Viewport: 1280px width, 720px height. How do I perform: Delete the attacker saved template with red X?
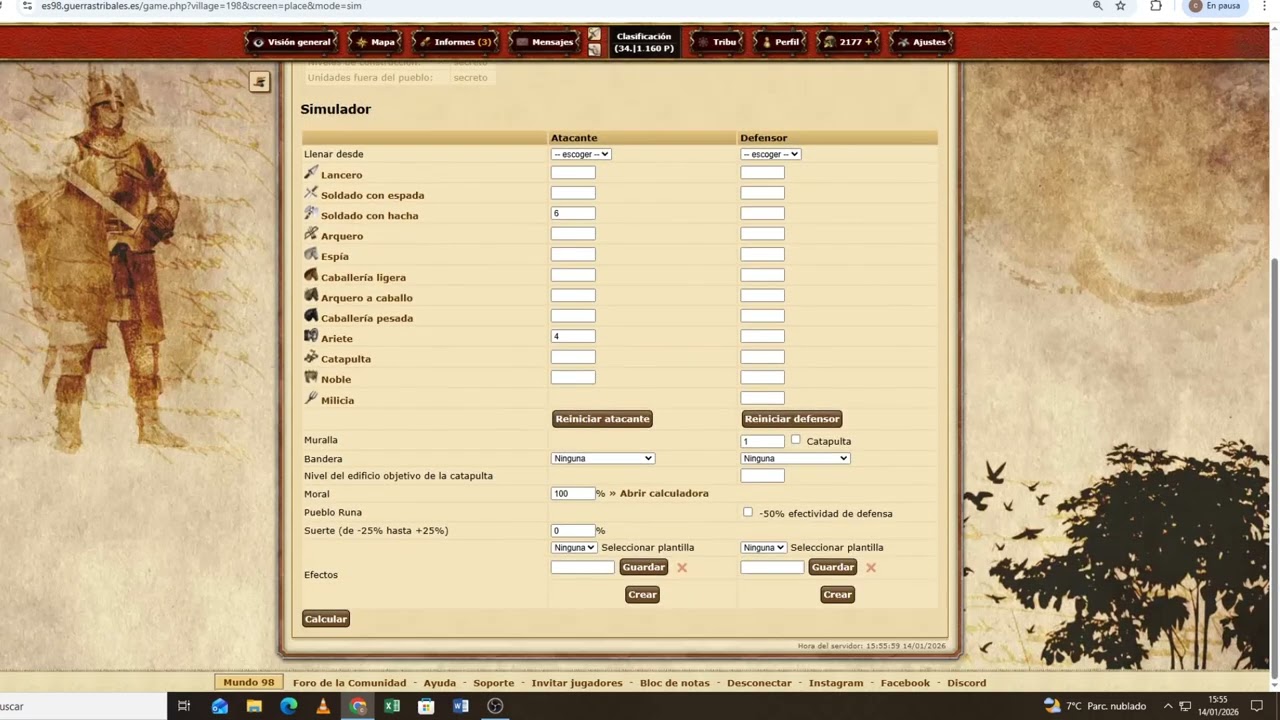coord(682,567)
